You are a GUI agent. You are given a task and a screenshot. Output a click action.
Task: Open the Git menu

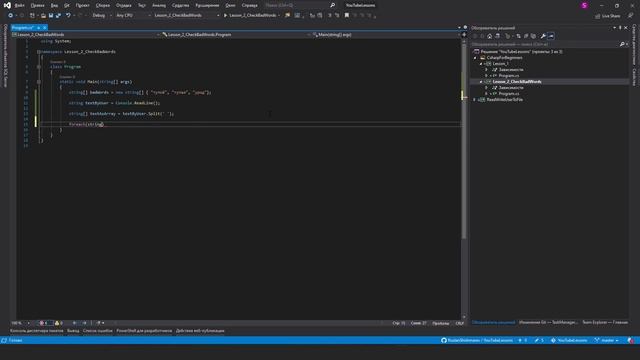pos(67,5)
